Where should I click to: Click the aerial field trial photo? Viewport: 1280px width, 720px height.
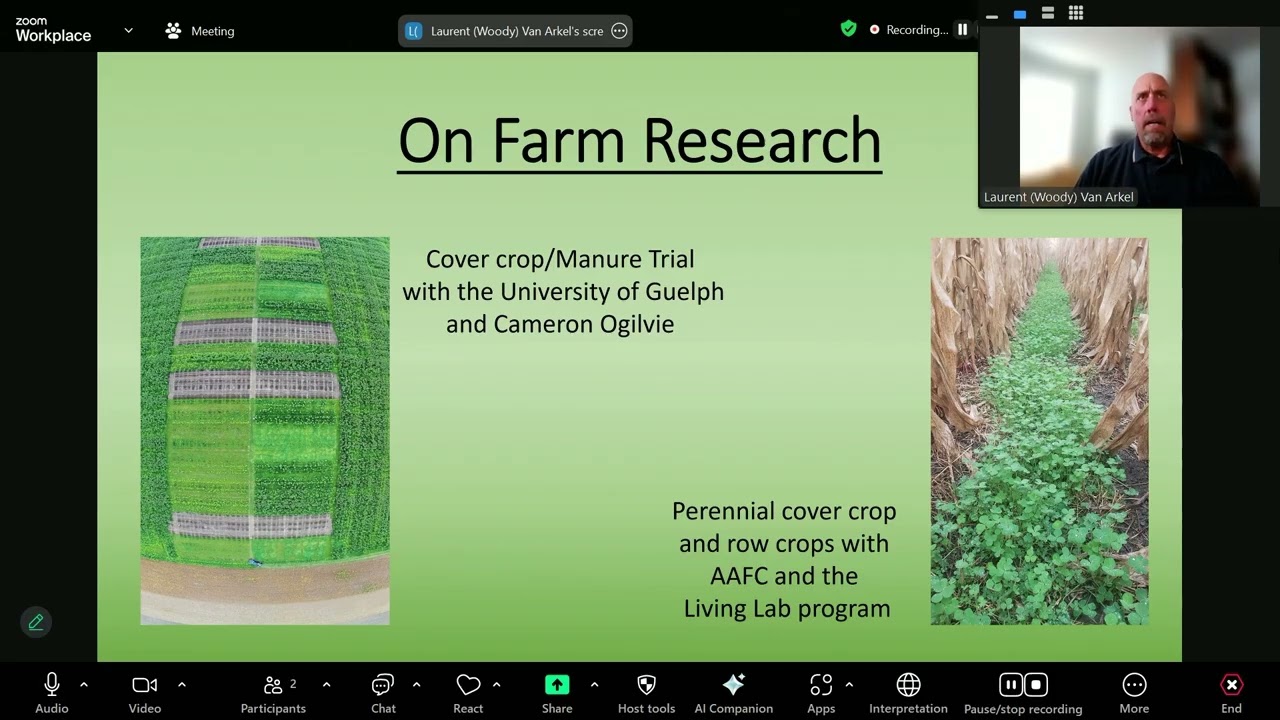(265, 431)
